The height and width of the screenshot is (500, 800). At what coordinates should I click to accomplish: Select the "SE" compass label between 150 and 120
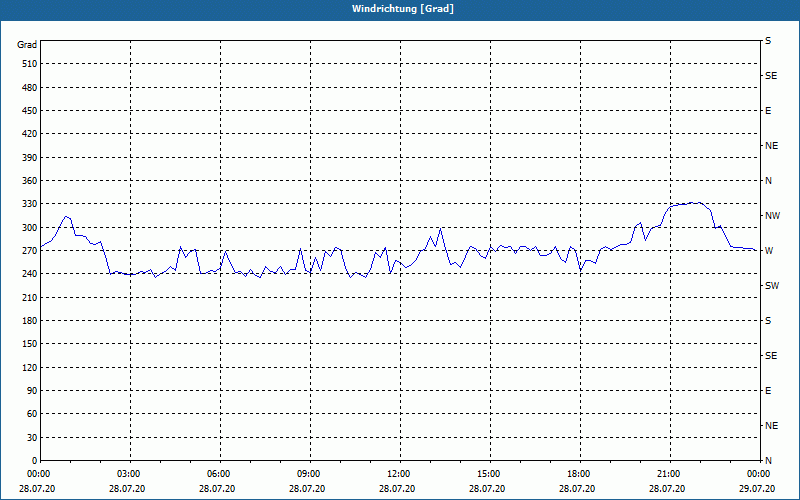tap(771, 356)
